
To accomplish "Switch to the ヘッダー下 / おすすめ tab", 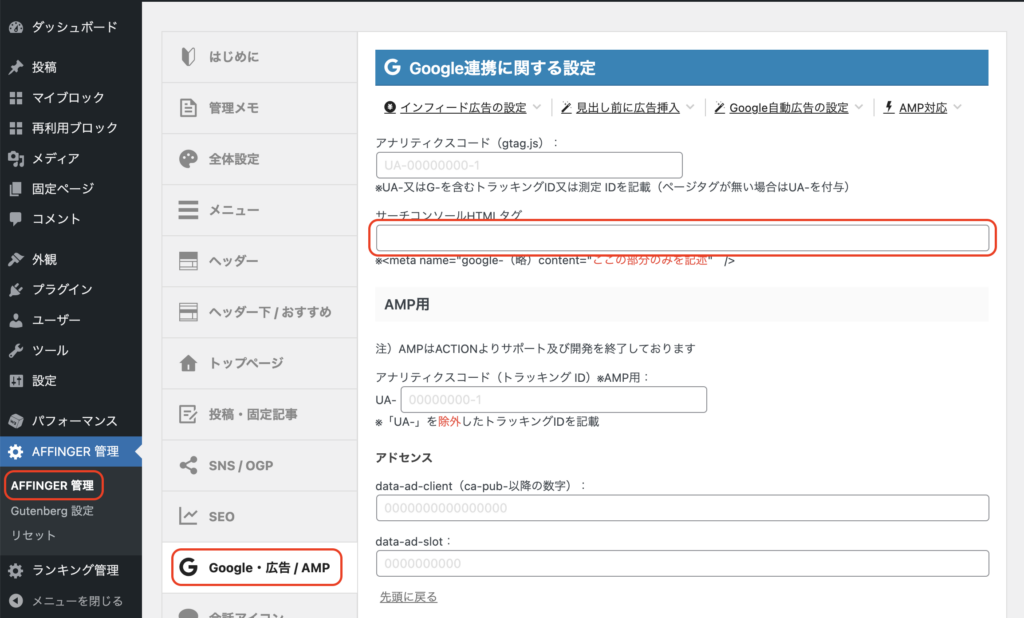I will tap(259, 312).
